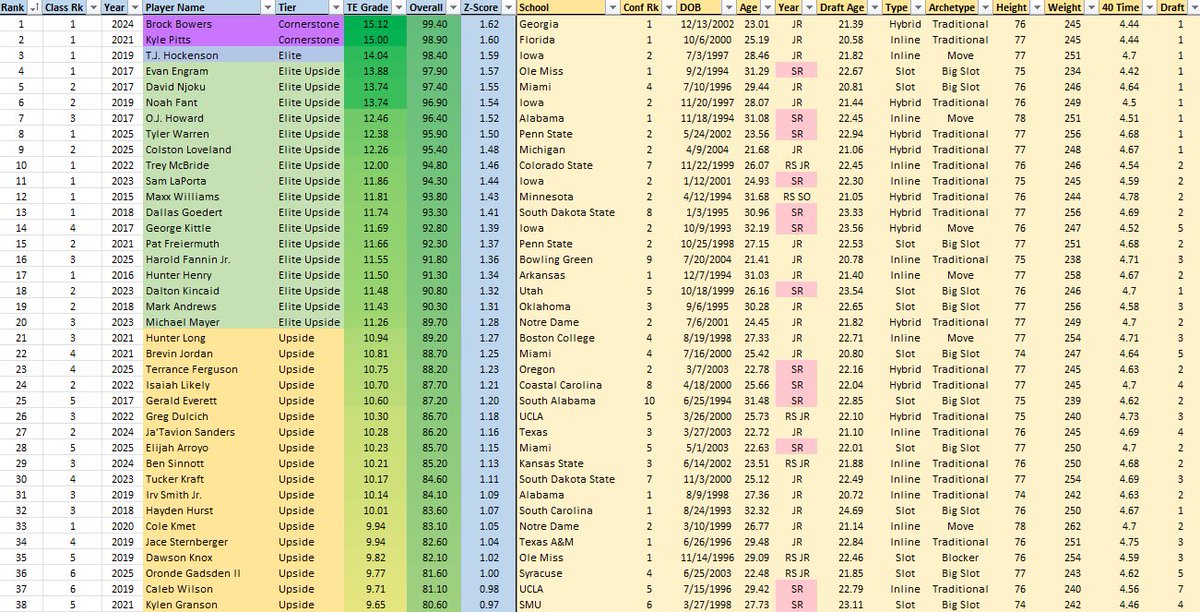The width and height of the screenshot is (1200, 612).
Task: Select the Dalton Kincaid cell
Action: pos(208,292)
